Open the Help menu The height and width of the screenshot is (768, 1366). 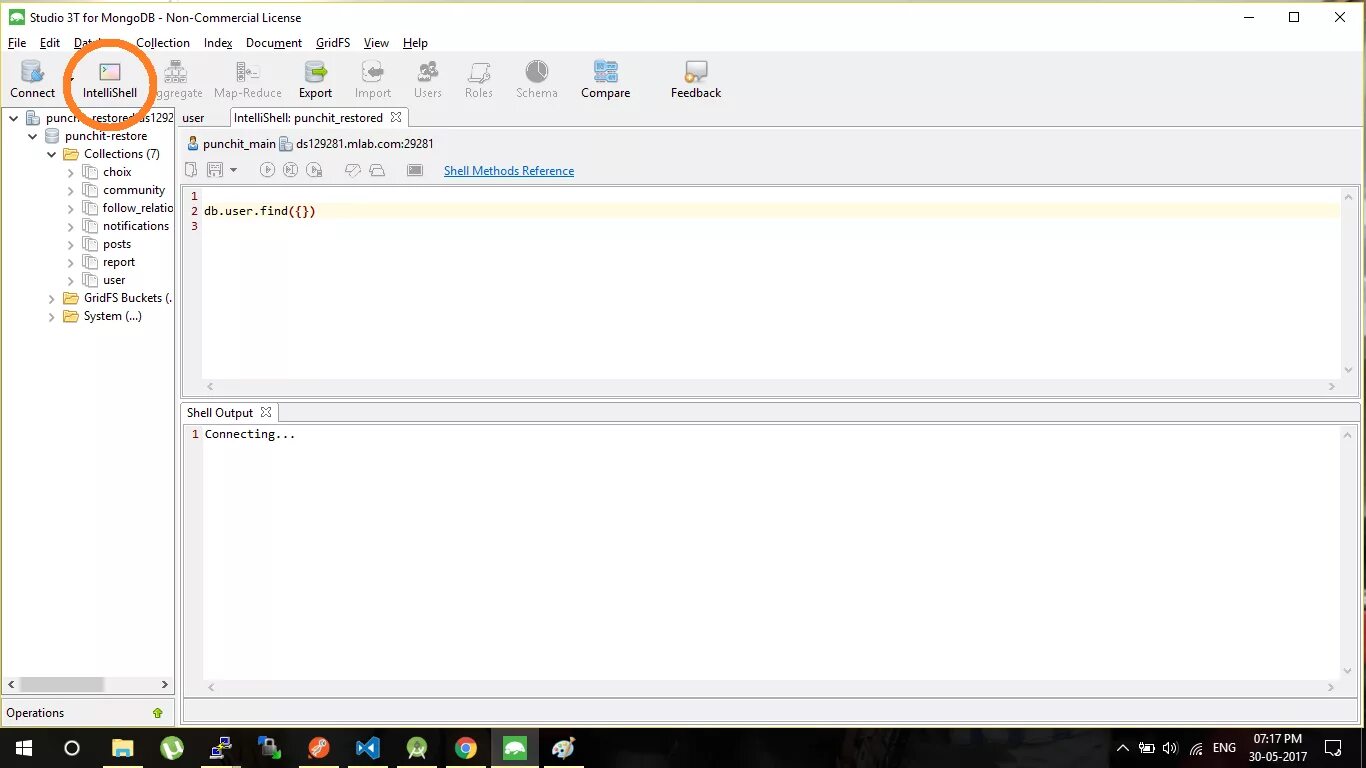[x=415, y=43]
